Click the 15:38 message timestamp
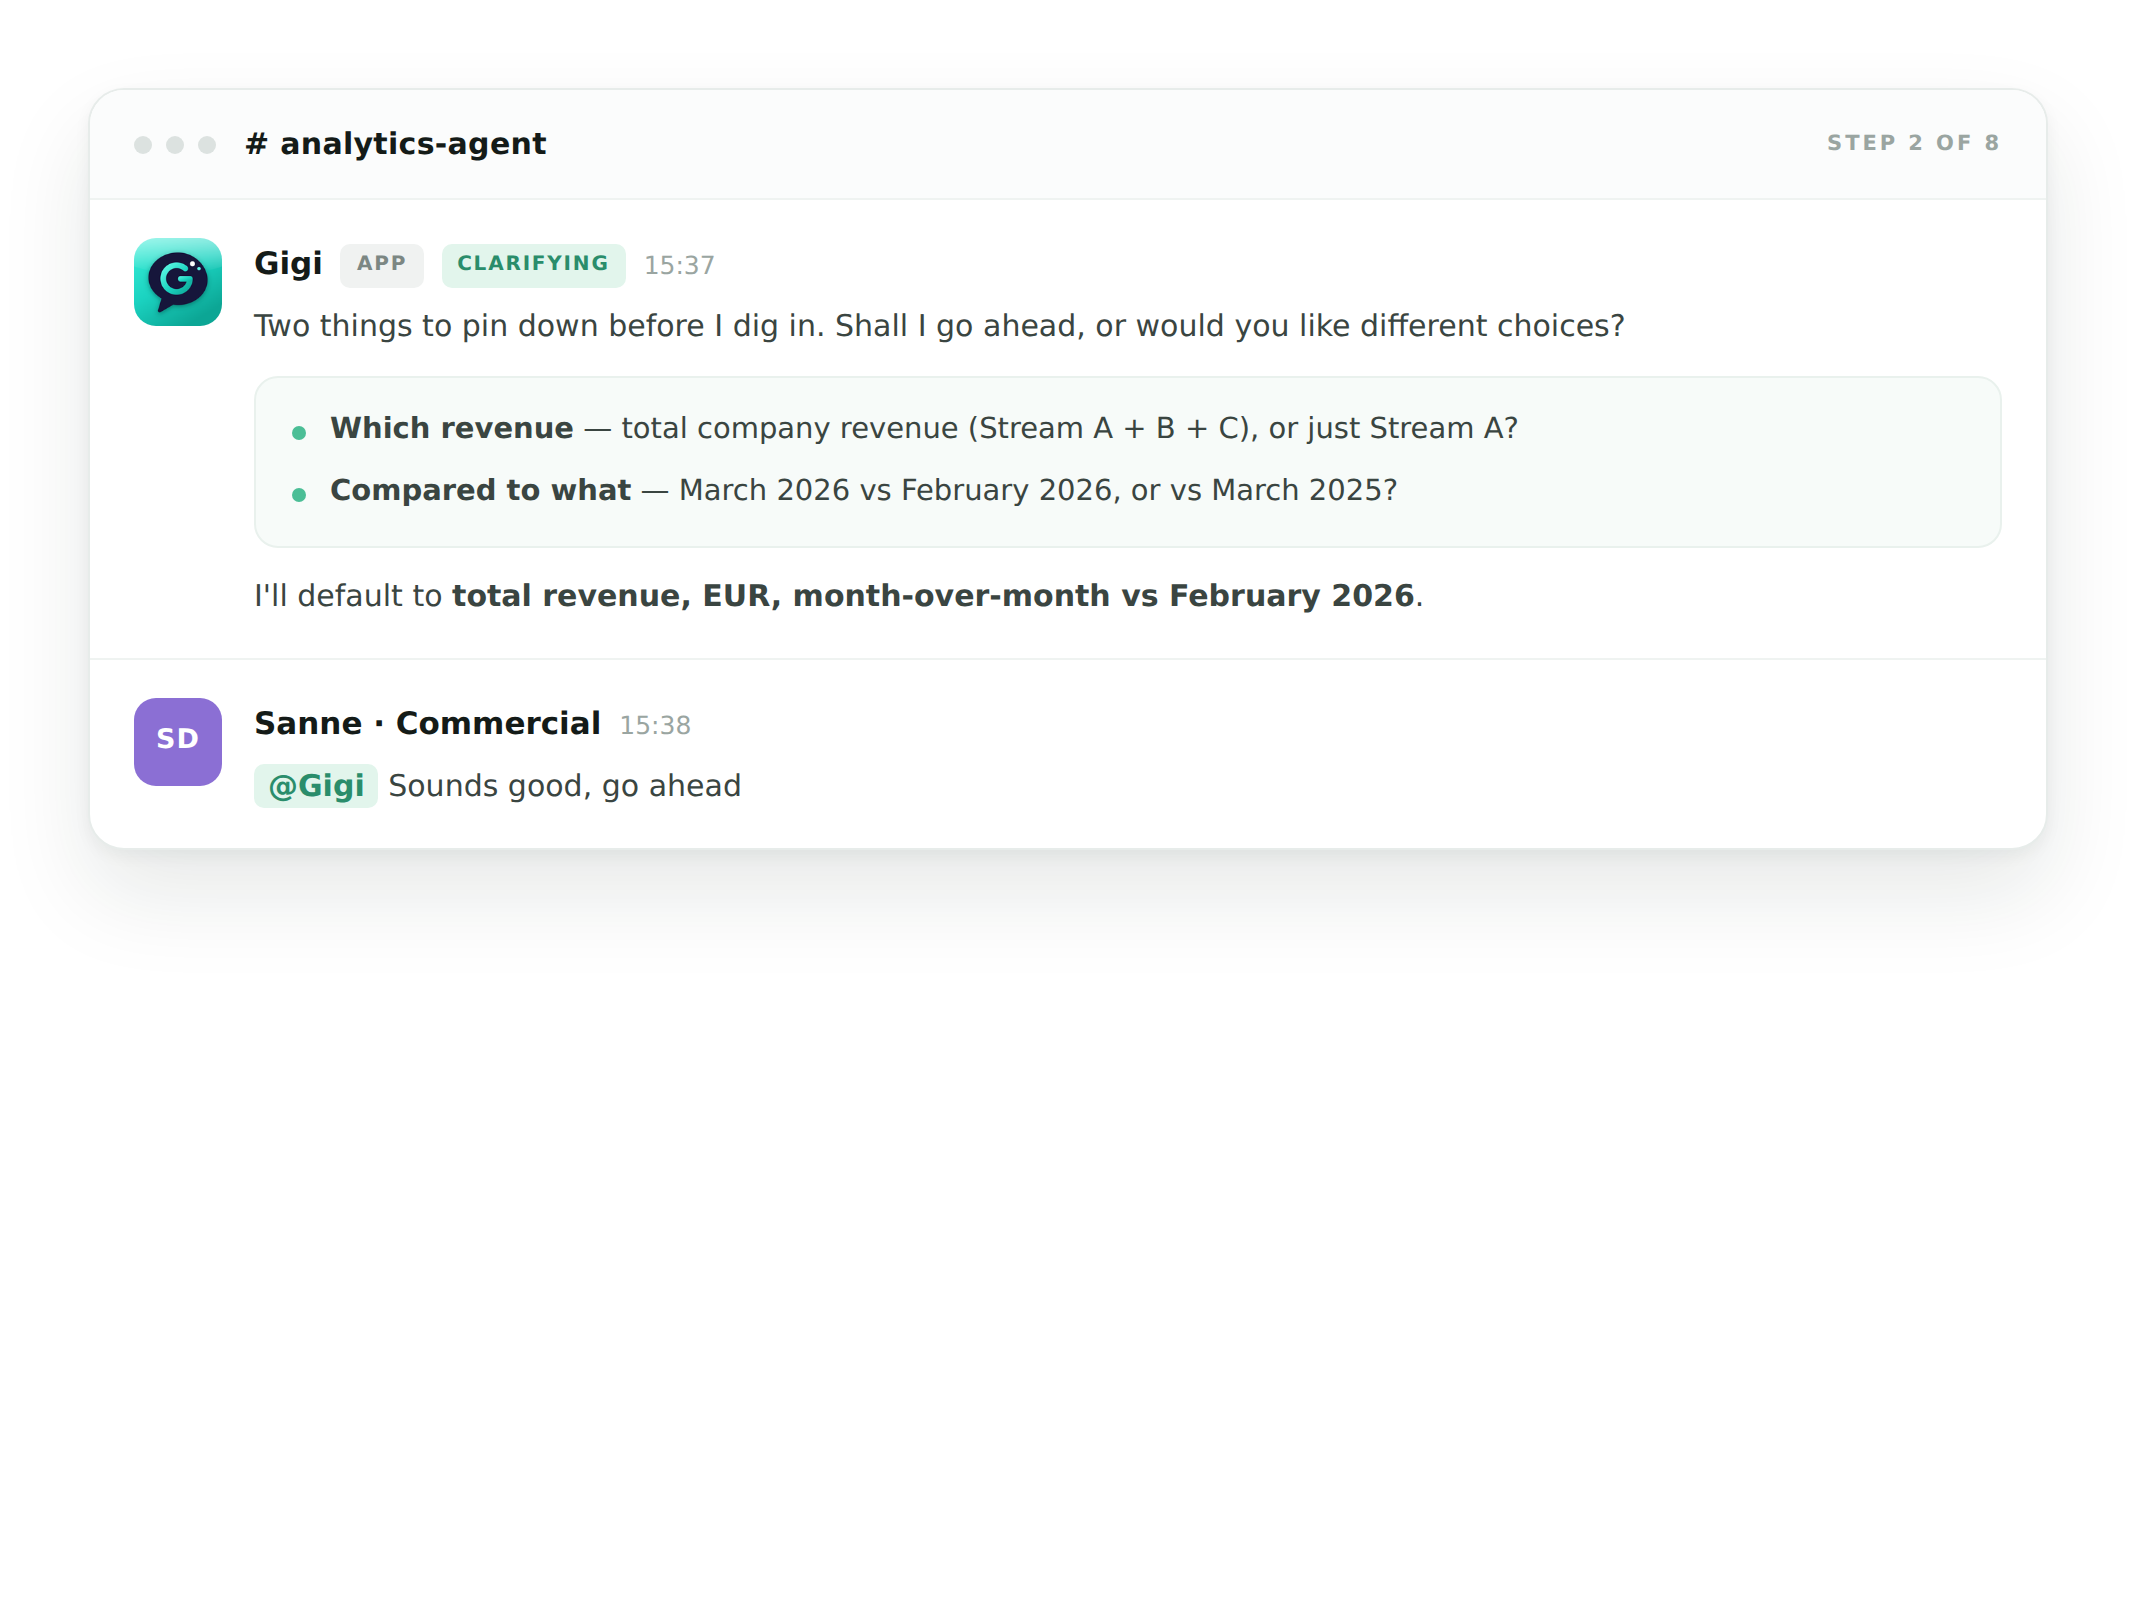The image size is (2136, 1612). click(x=655, y=726)
